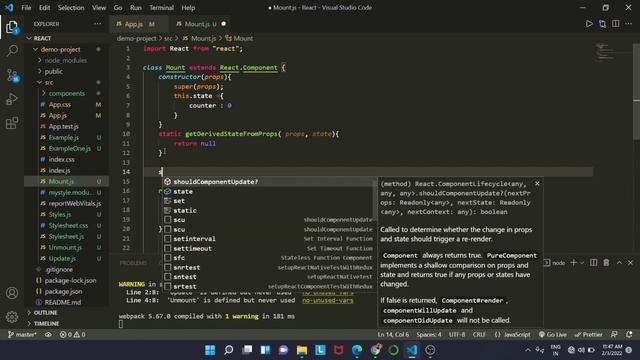Image resolution: width=640 pixels, height=360 pixels.
Task: Click the Run Code play icon
Action: (x=589, y=24)
